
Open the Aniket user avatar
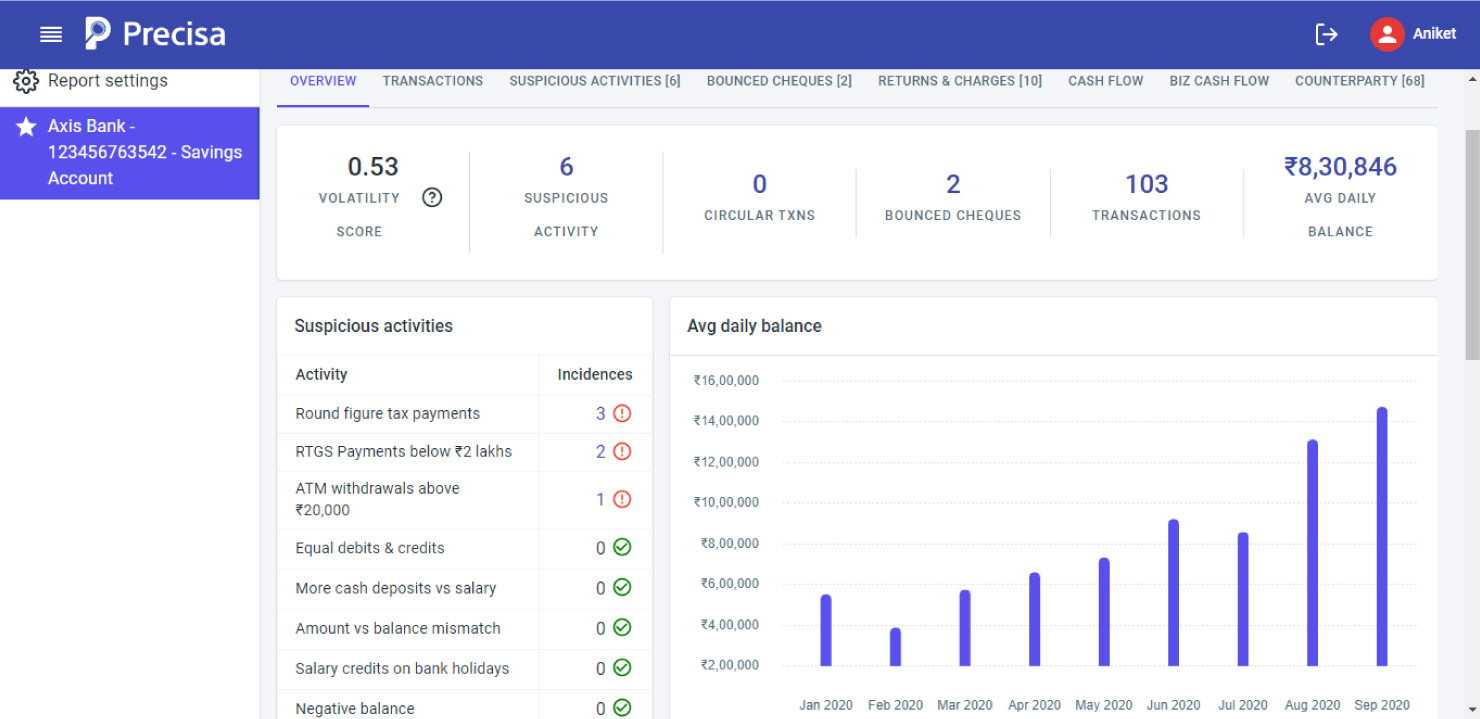point(1387,33)
